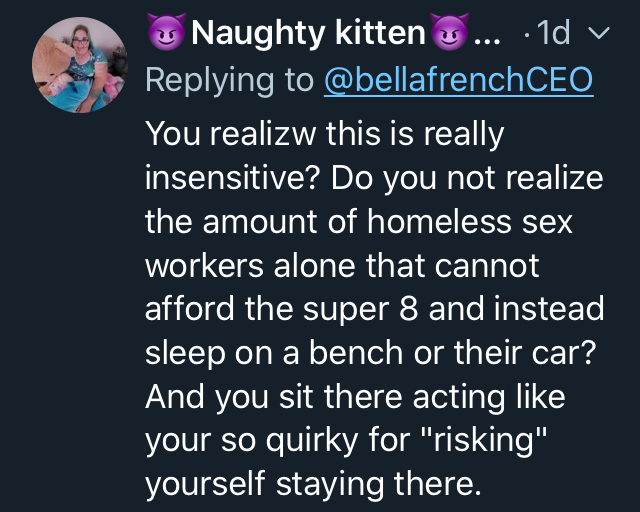Click the "Replying to" label
Viewport: 640px width, 512px height.
point(230,80)
